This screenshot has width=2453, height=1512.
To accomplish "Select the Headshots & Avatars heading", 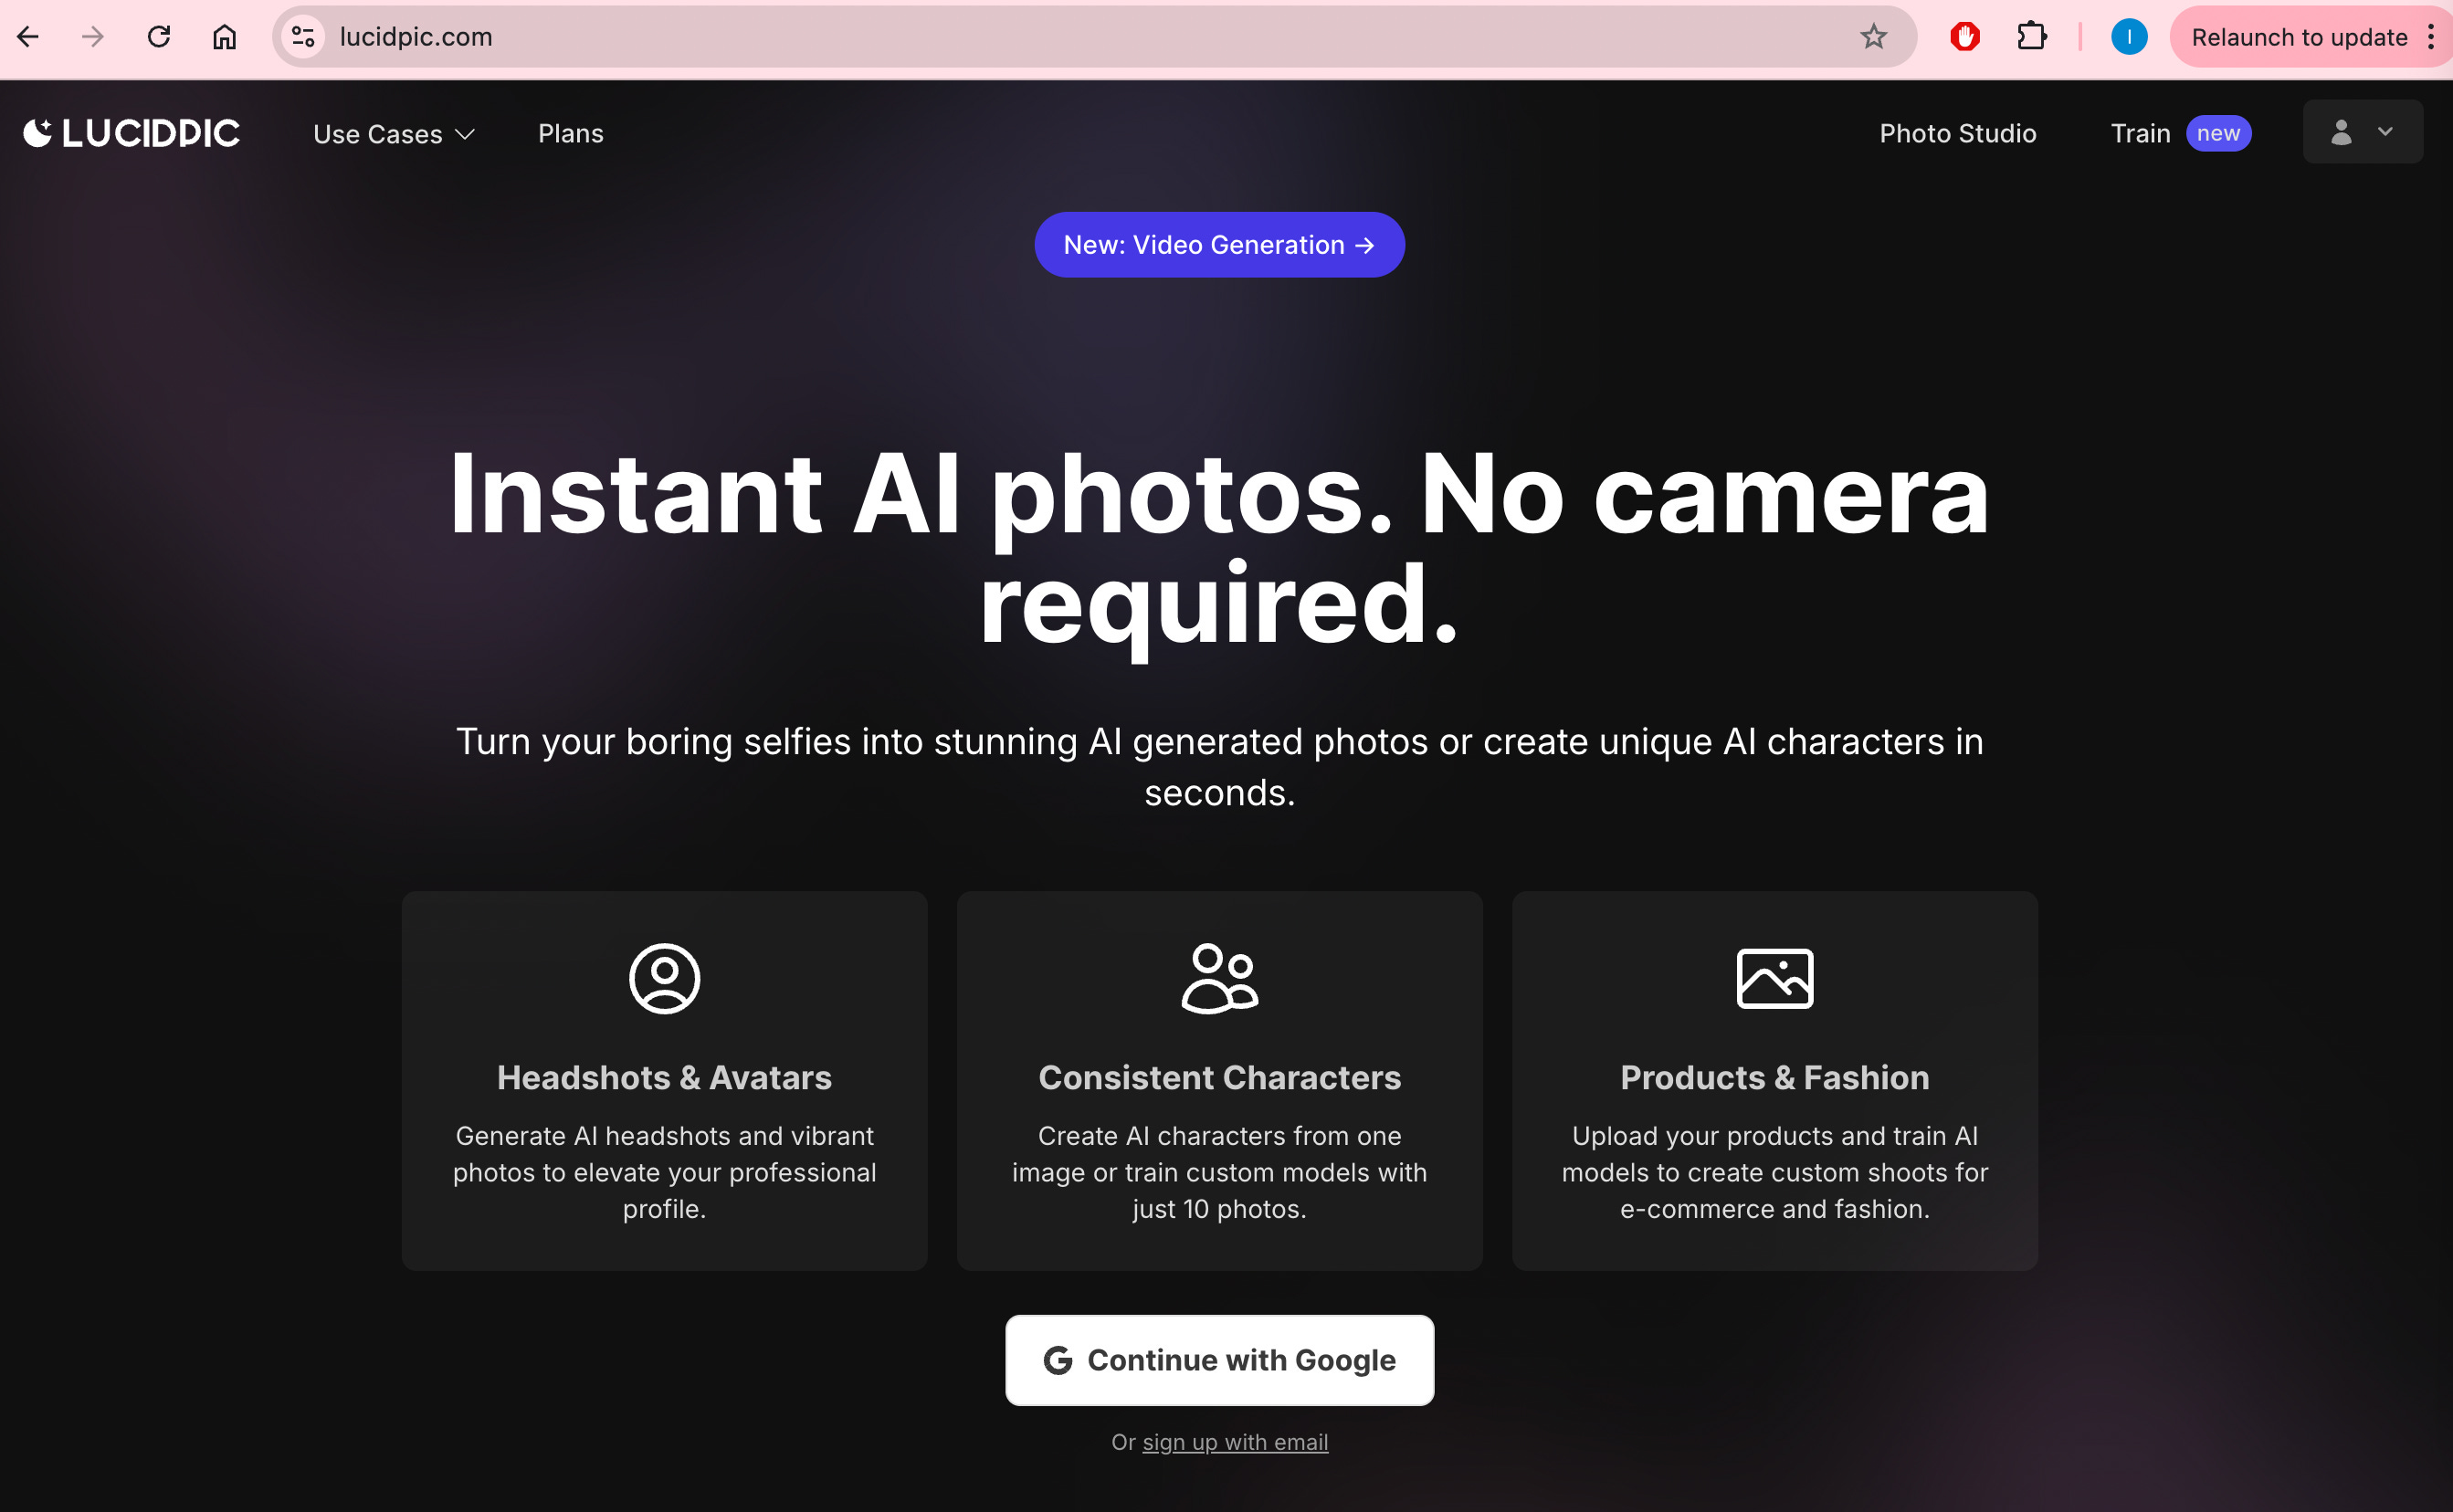I will coord(664,1077).
